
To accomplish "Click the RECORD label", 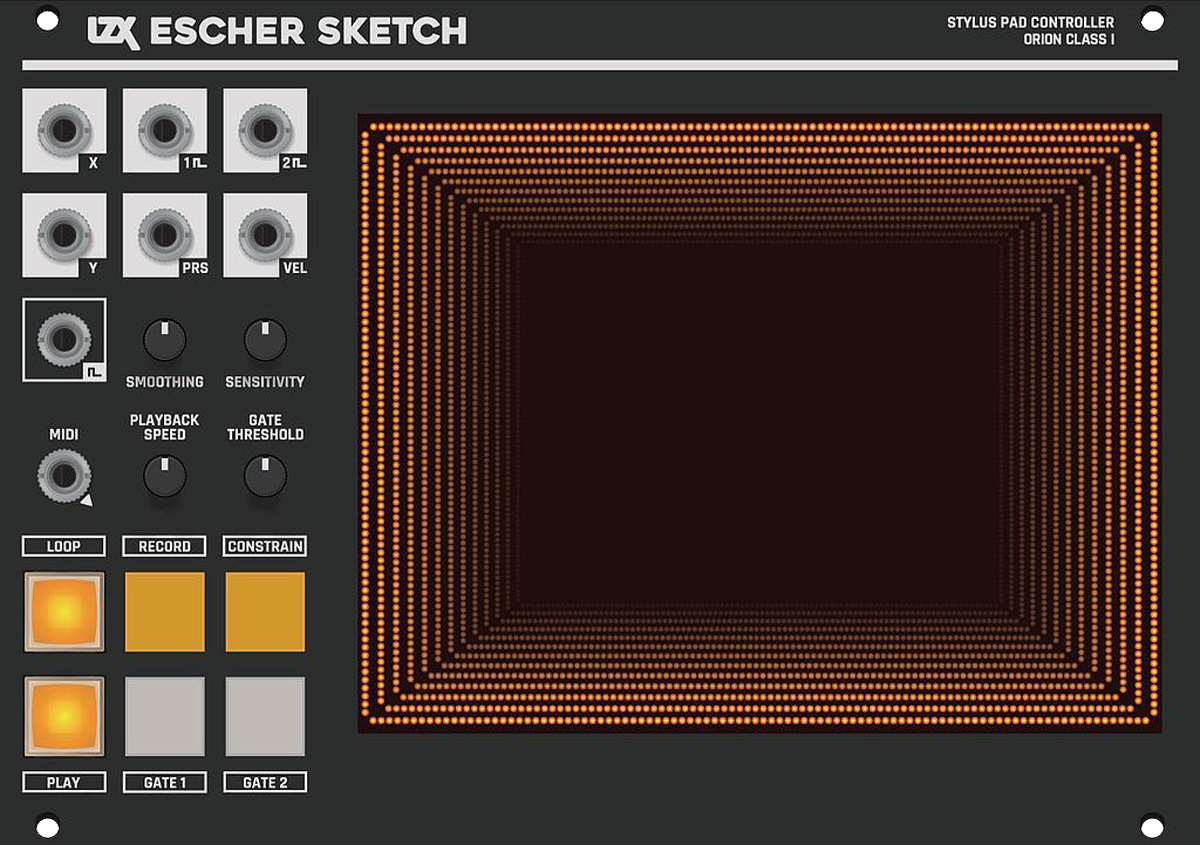I will click(165, 547).
